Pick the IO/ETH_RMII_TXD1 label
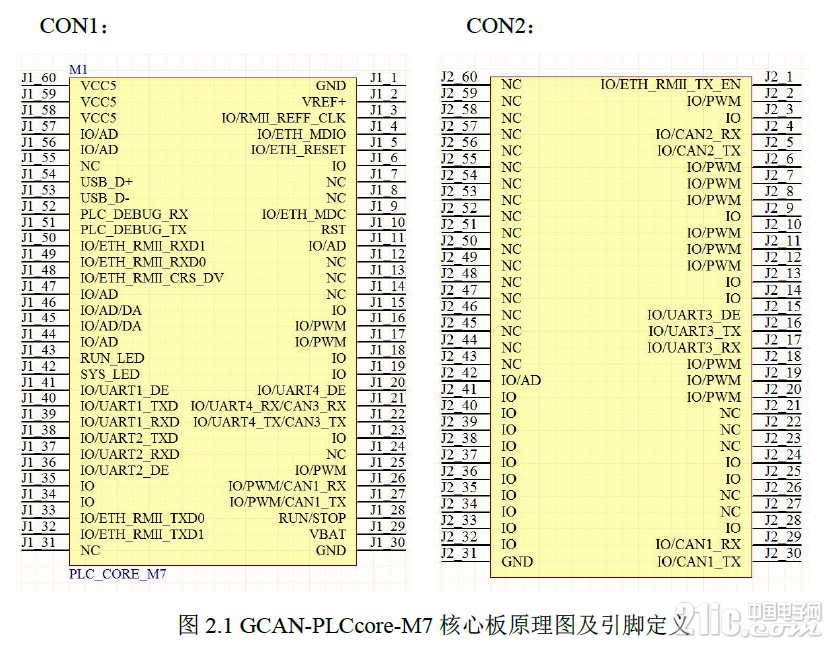 point(142,534)
